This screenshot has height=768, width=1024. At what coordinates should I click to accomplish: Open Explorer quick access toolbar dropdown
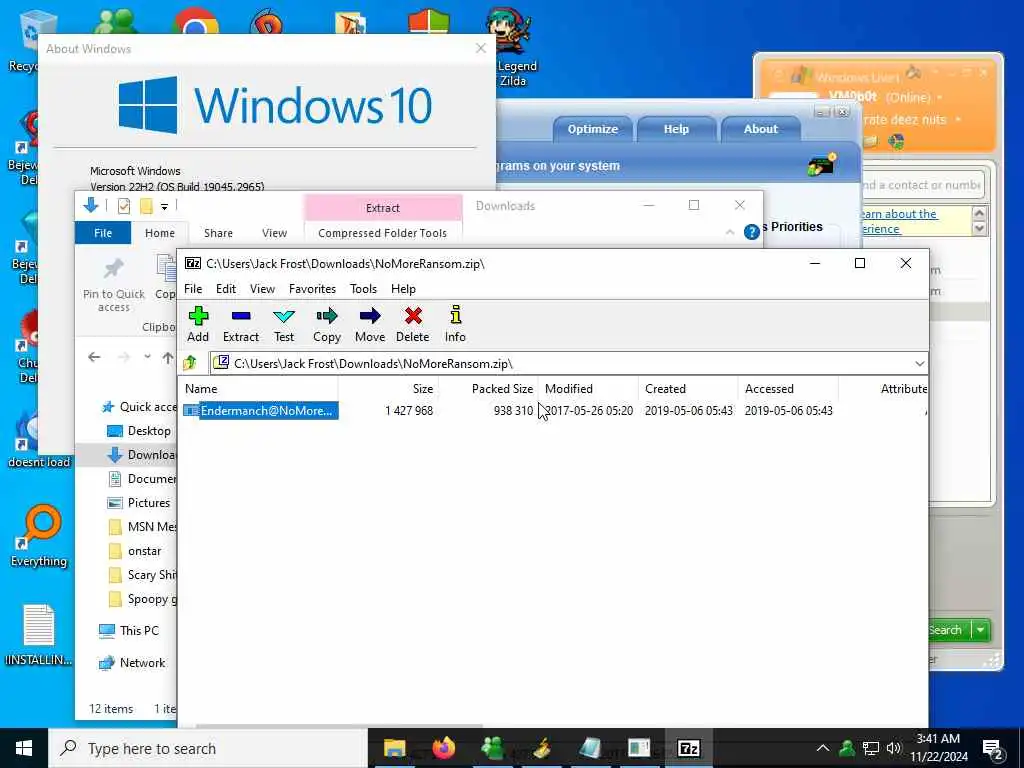click(165, 207)
